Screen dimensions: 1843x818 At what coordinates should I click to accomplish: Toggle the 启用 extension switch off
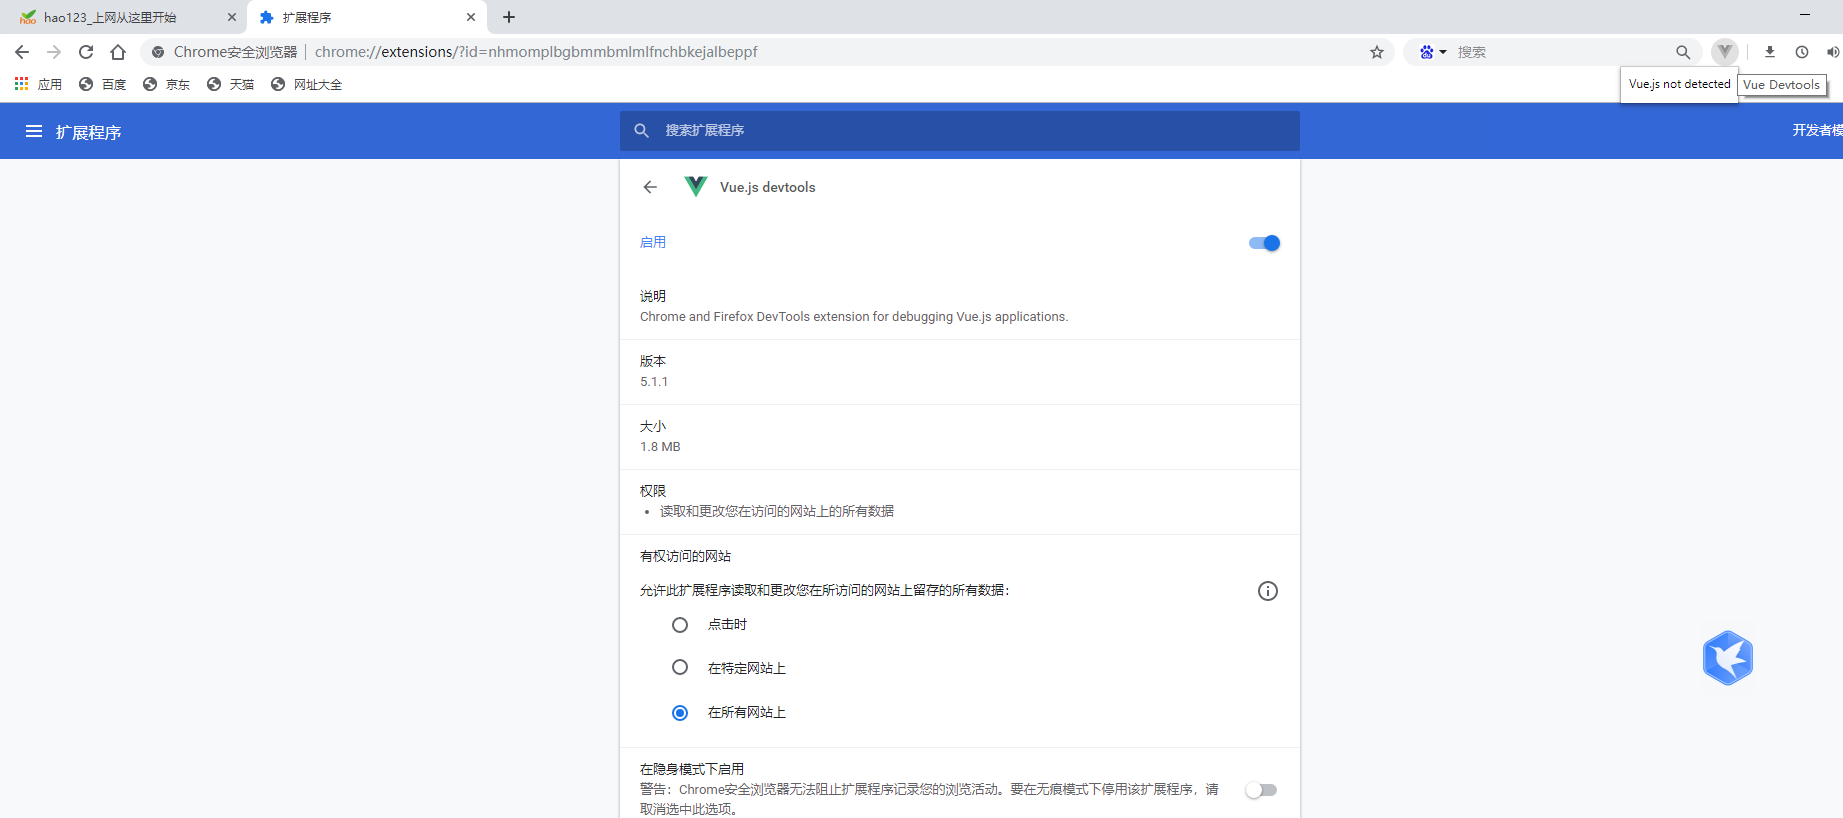click(x=1264, y=243)
